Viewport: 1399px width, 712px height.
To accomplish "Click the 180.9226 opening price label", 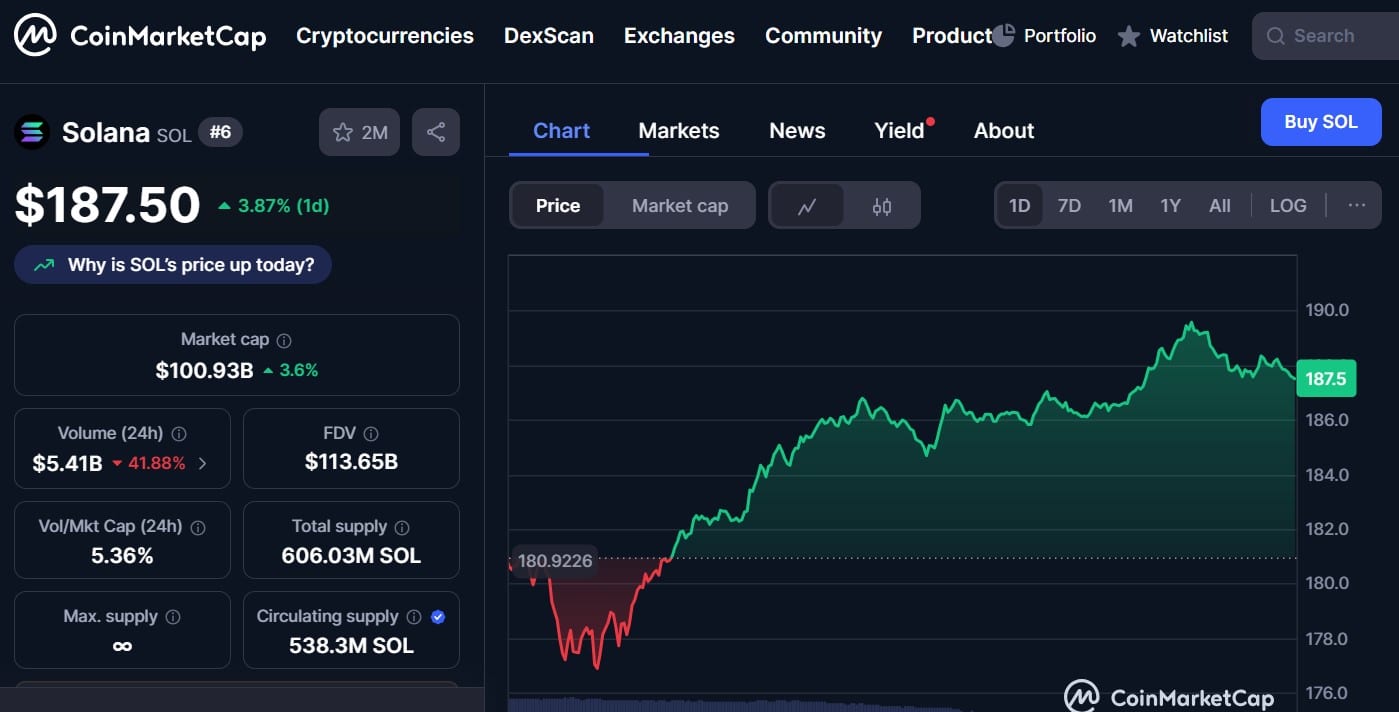I will [555, 561].
